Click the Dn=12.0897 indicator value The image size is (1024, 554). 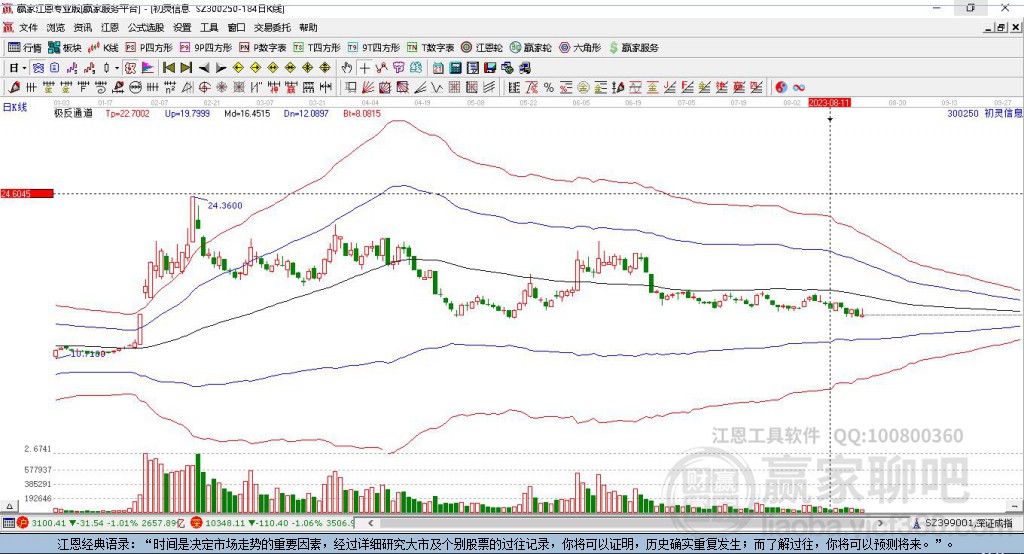[x=306, y=113]
